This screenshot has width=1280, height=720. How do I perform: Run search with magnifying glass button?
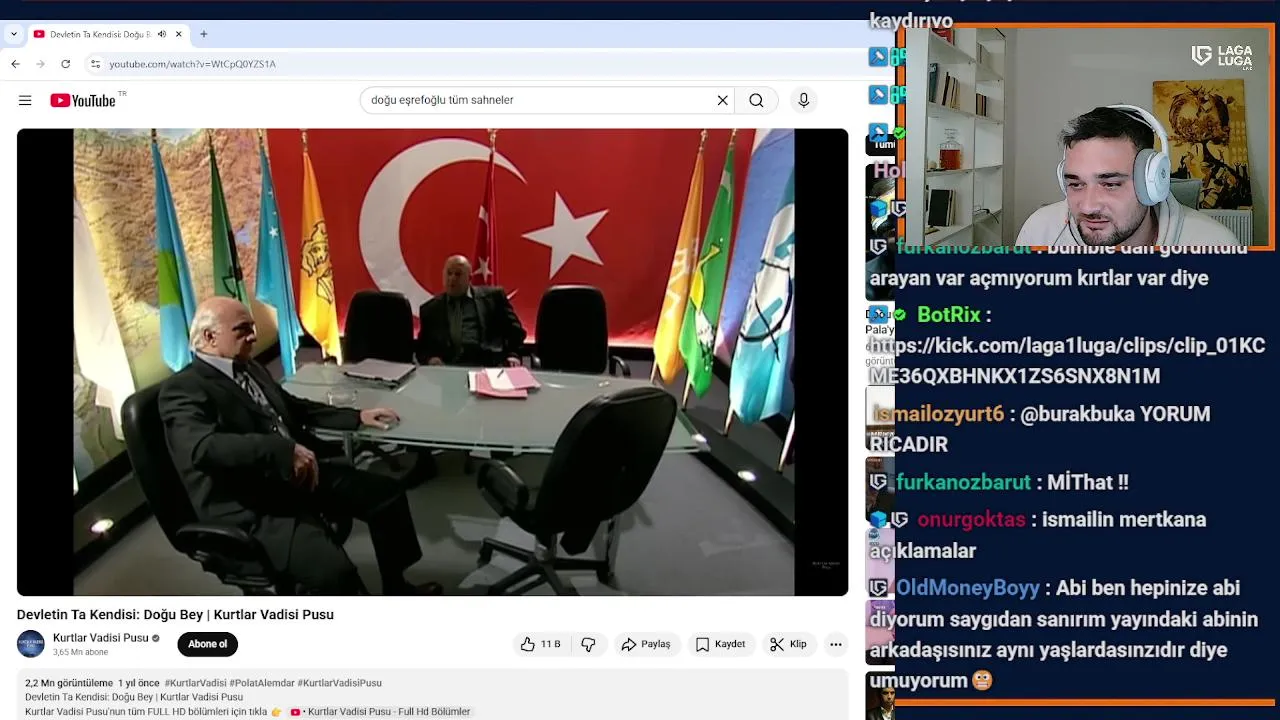[756, 100]
